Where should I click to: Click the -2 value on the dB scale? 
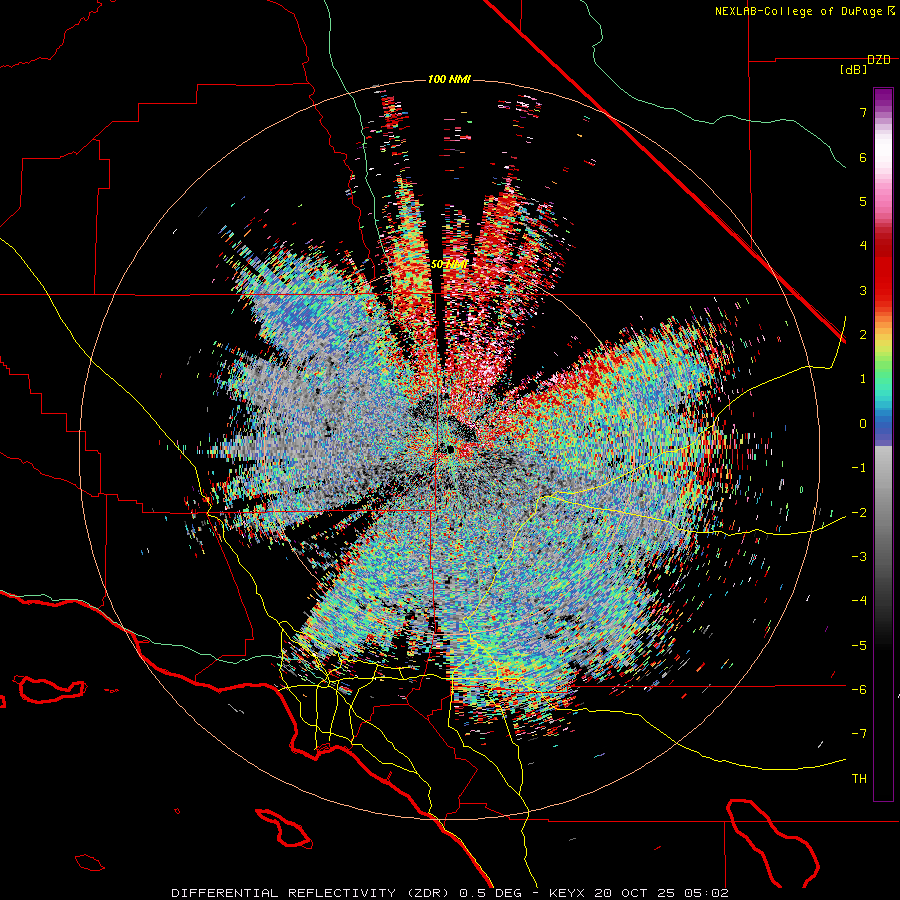pos(859,513)
